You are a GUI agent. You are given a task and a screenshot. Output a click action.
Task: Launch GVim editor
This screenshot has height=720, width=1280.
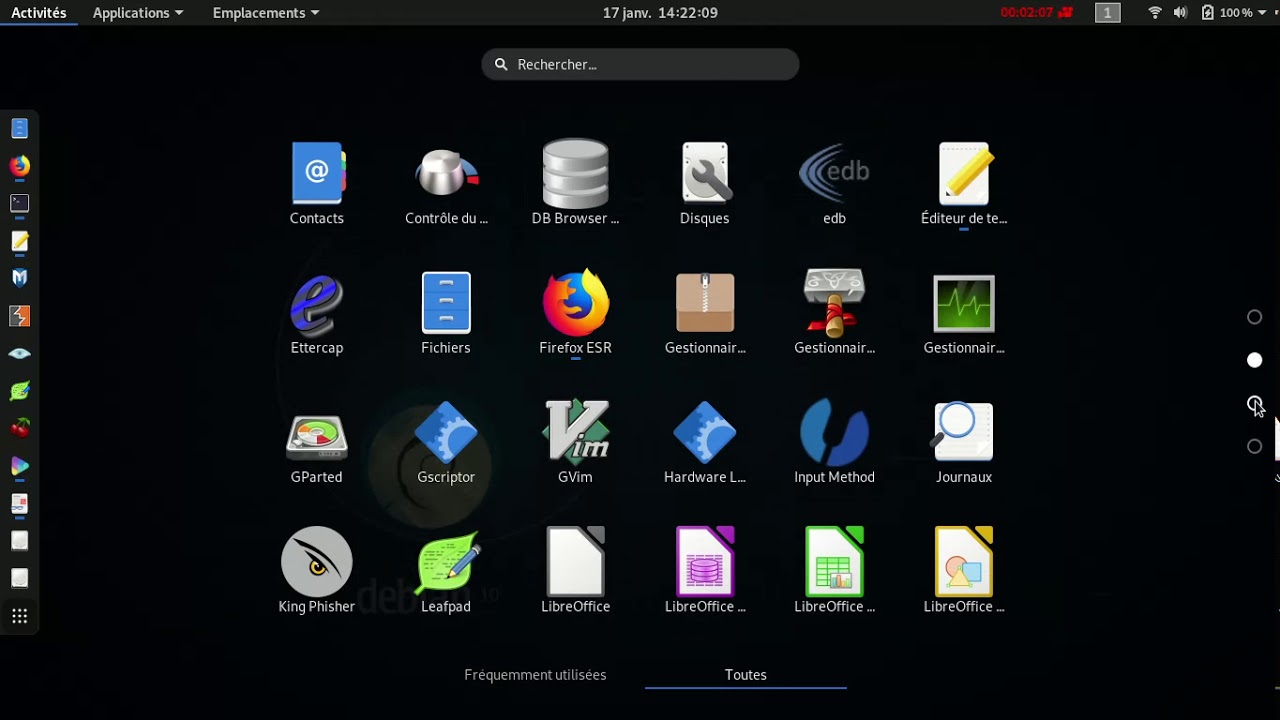click(x=575, y=444)
